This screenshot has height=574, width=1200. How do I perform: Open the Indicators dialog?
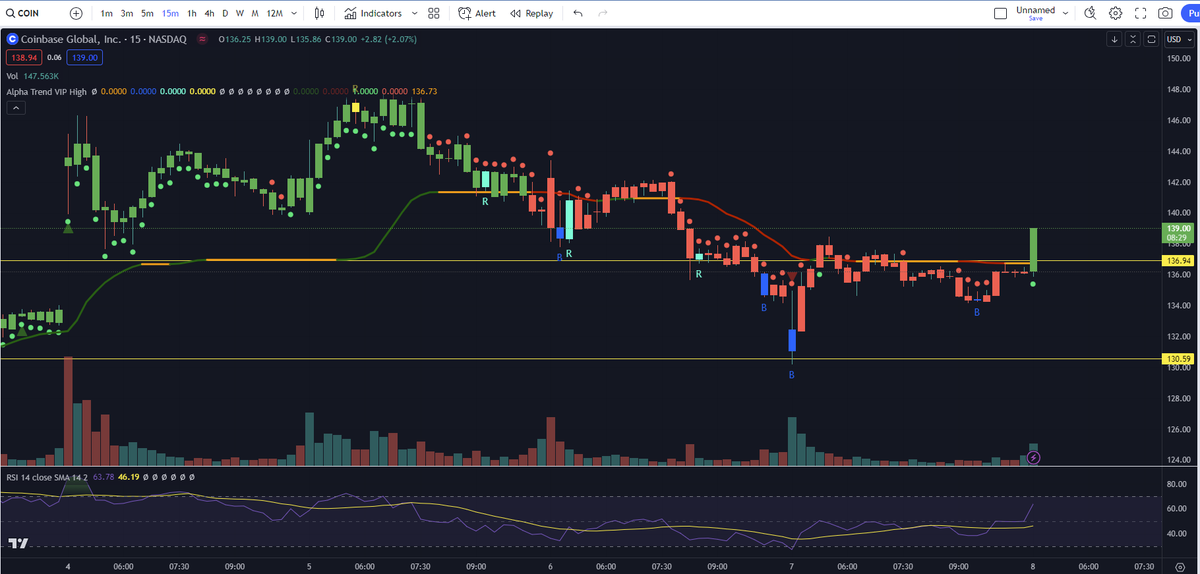(372, 13)
